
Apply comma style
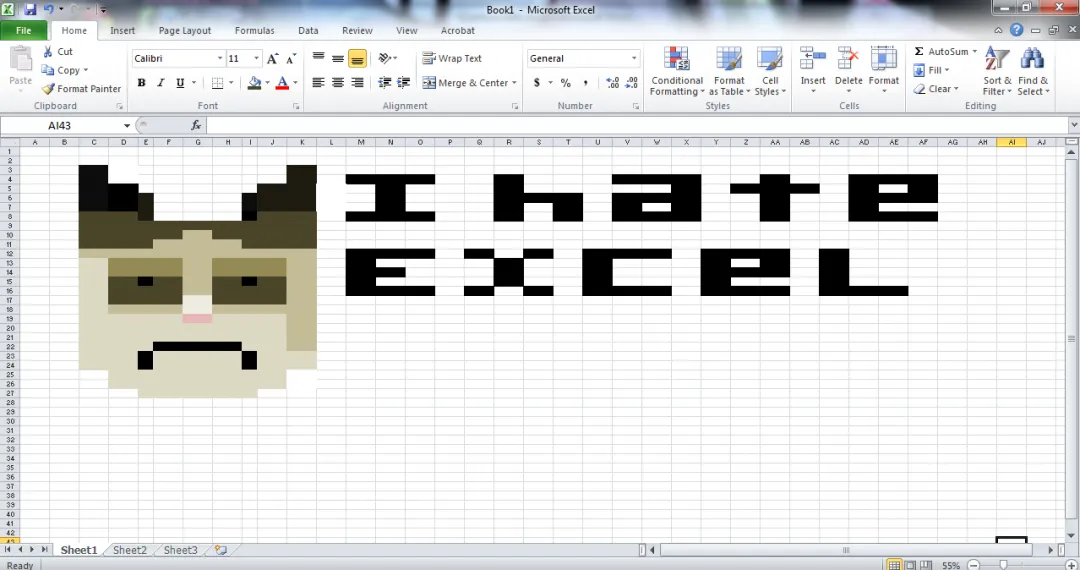pyautogui.click(x=585, y=83)
